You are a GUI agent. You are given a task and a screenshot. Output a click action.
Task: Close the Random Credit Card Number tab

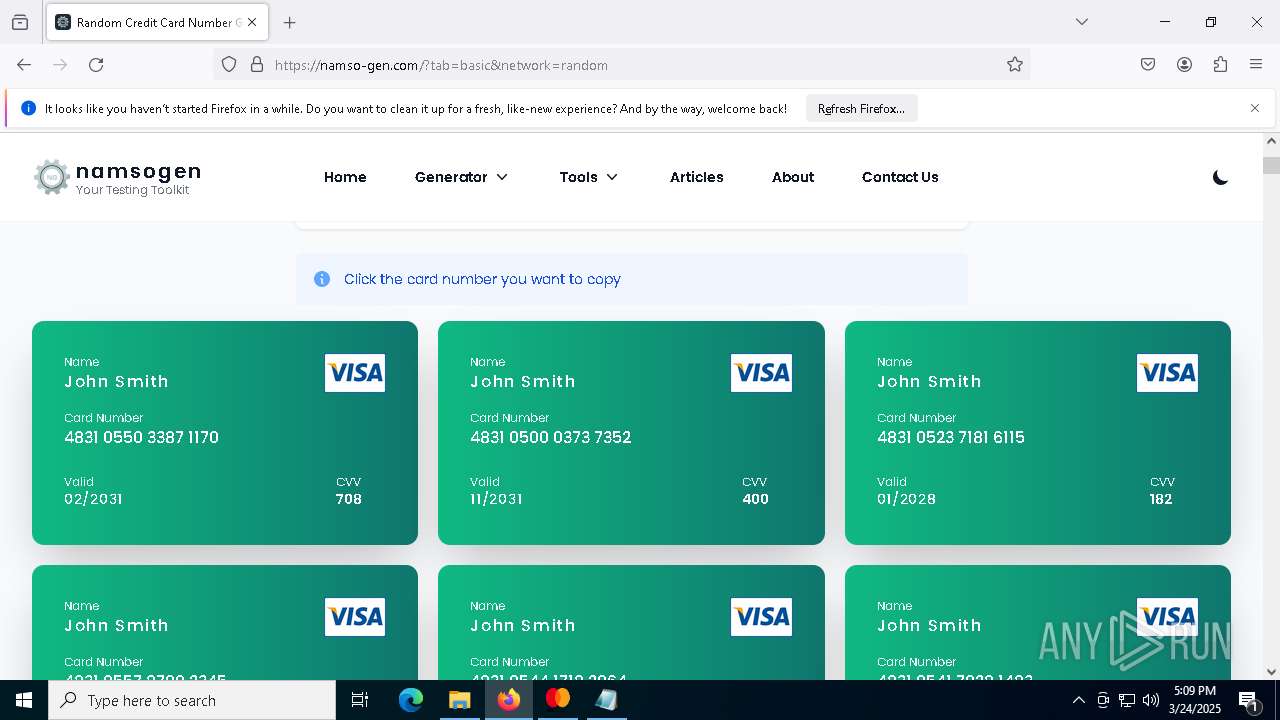(x=252, y=22)
